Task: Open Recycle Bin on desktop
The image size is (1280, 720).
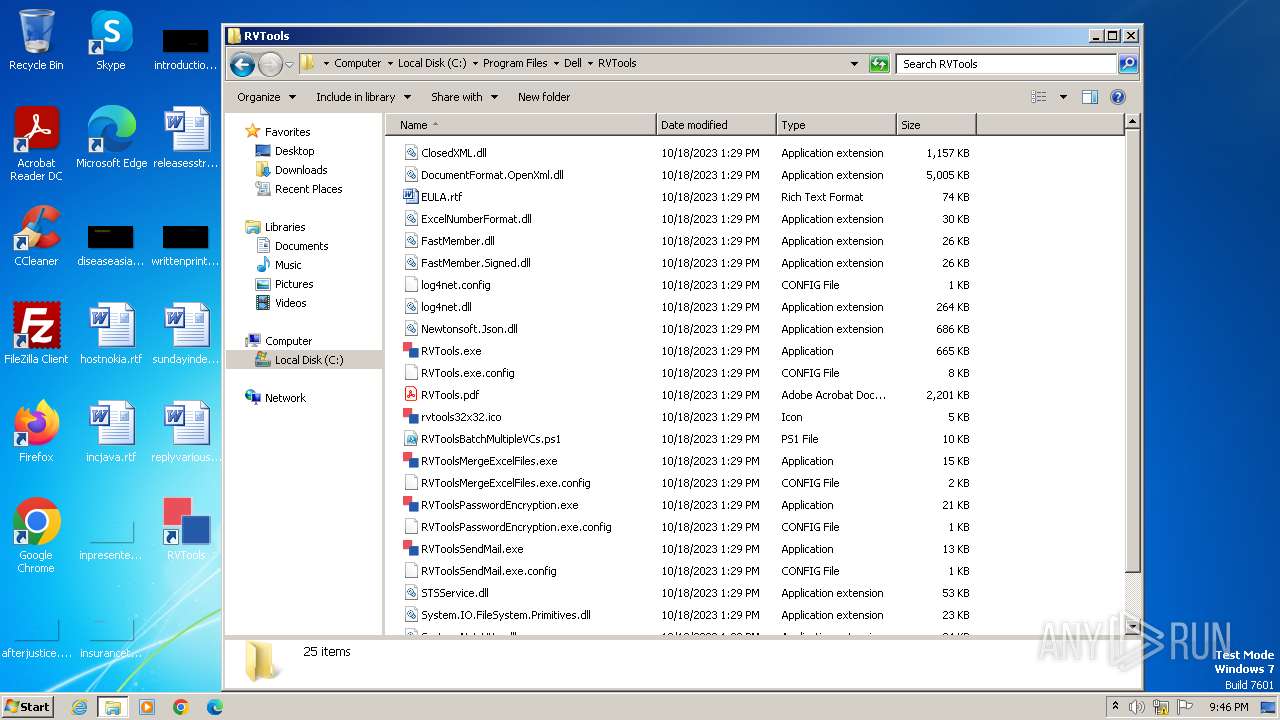Action: tap(36, 41)
